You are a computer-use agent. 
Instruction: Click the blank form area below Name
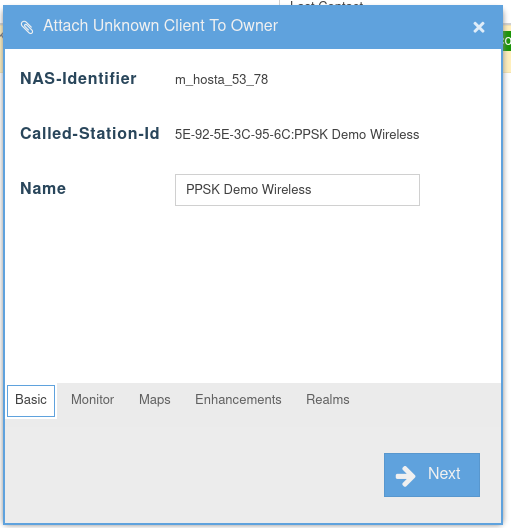point(252,293)
